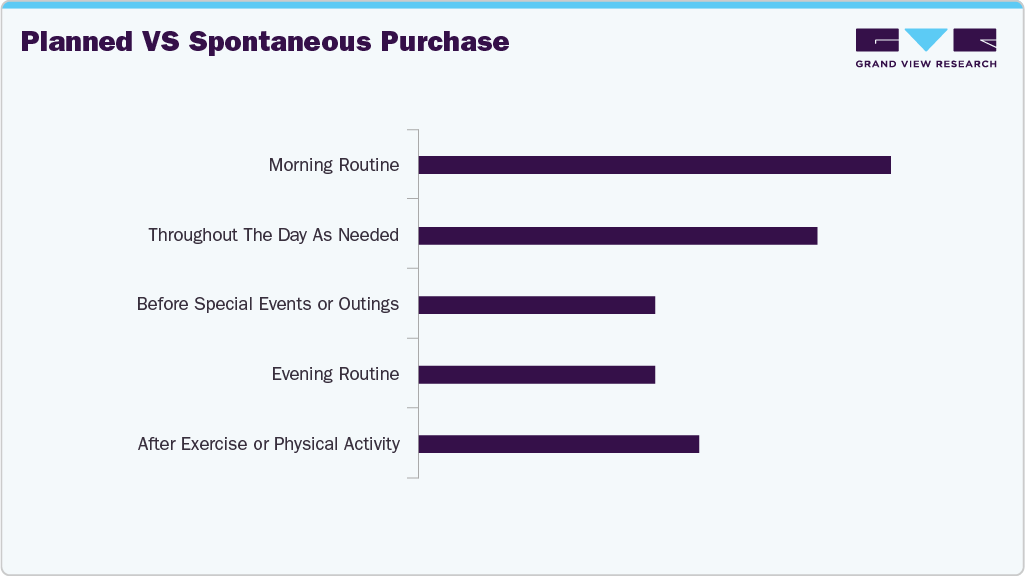The height and width of the screenshot is (576, 1025).
Task: Click the right R-shaped block of the logo
Action: coord(975,40)
